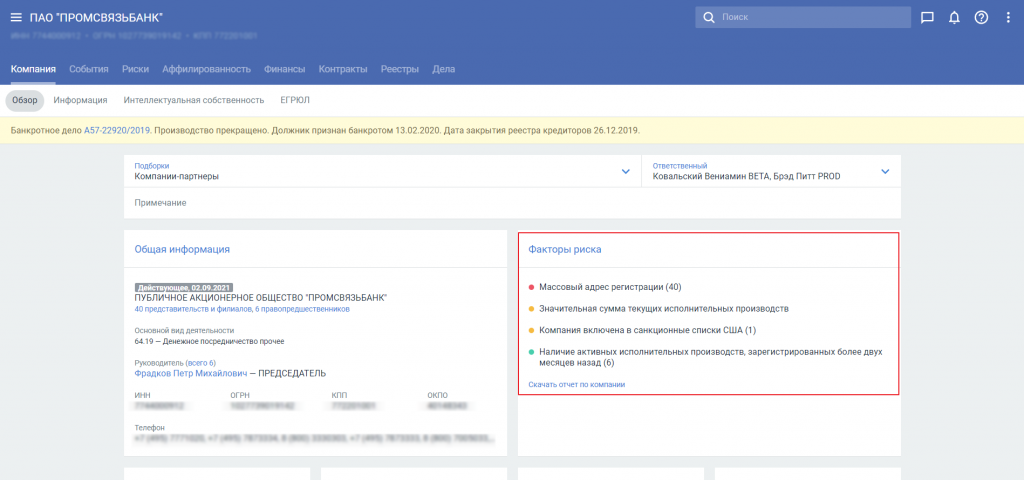
Task: Open the Финансы tab
Action: 285,69
